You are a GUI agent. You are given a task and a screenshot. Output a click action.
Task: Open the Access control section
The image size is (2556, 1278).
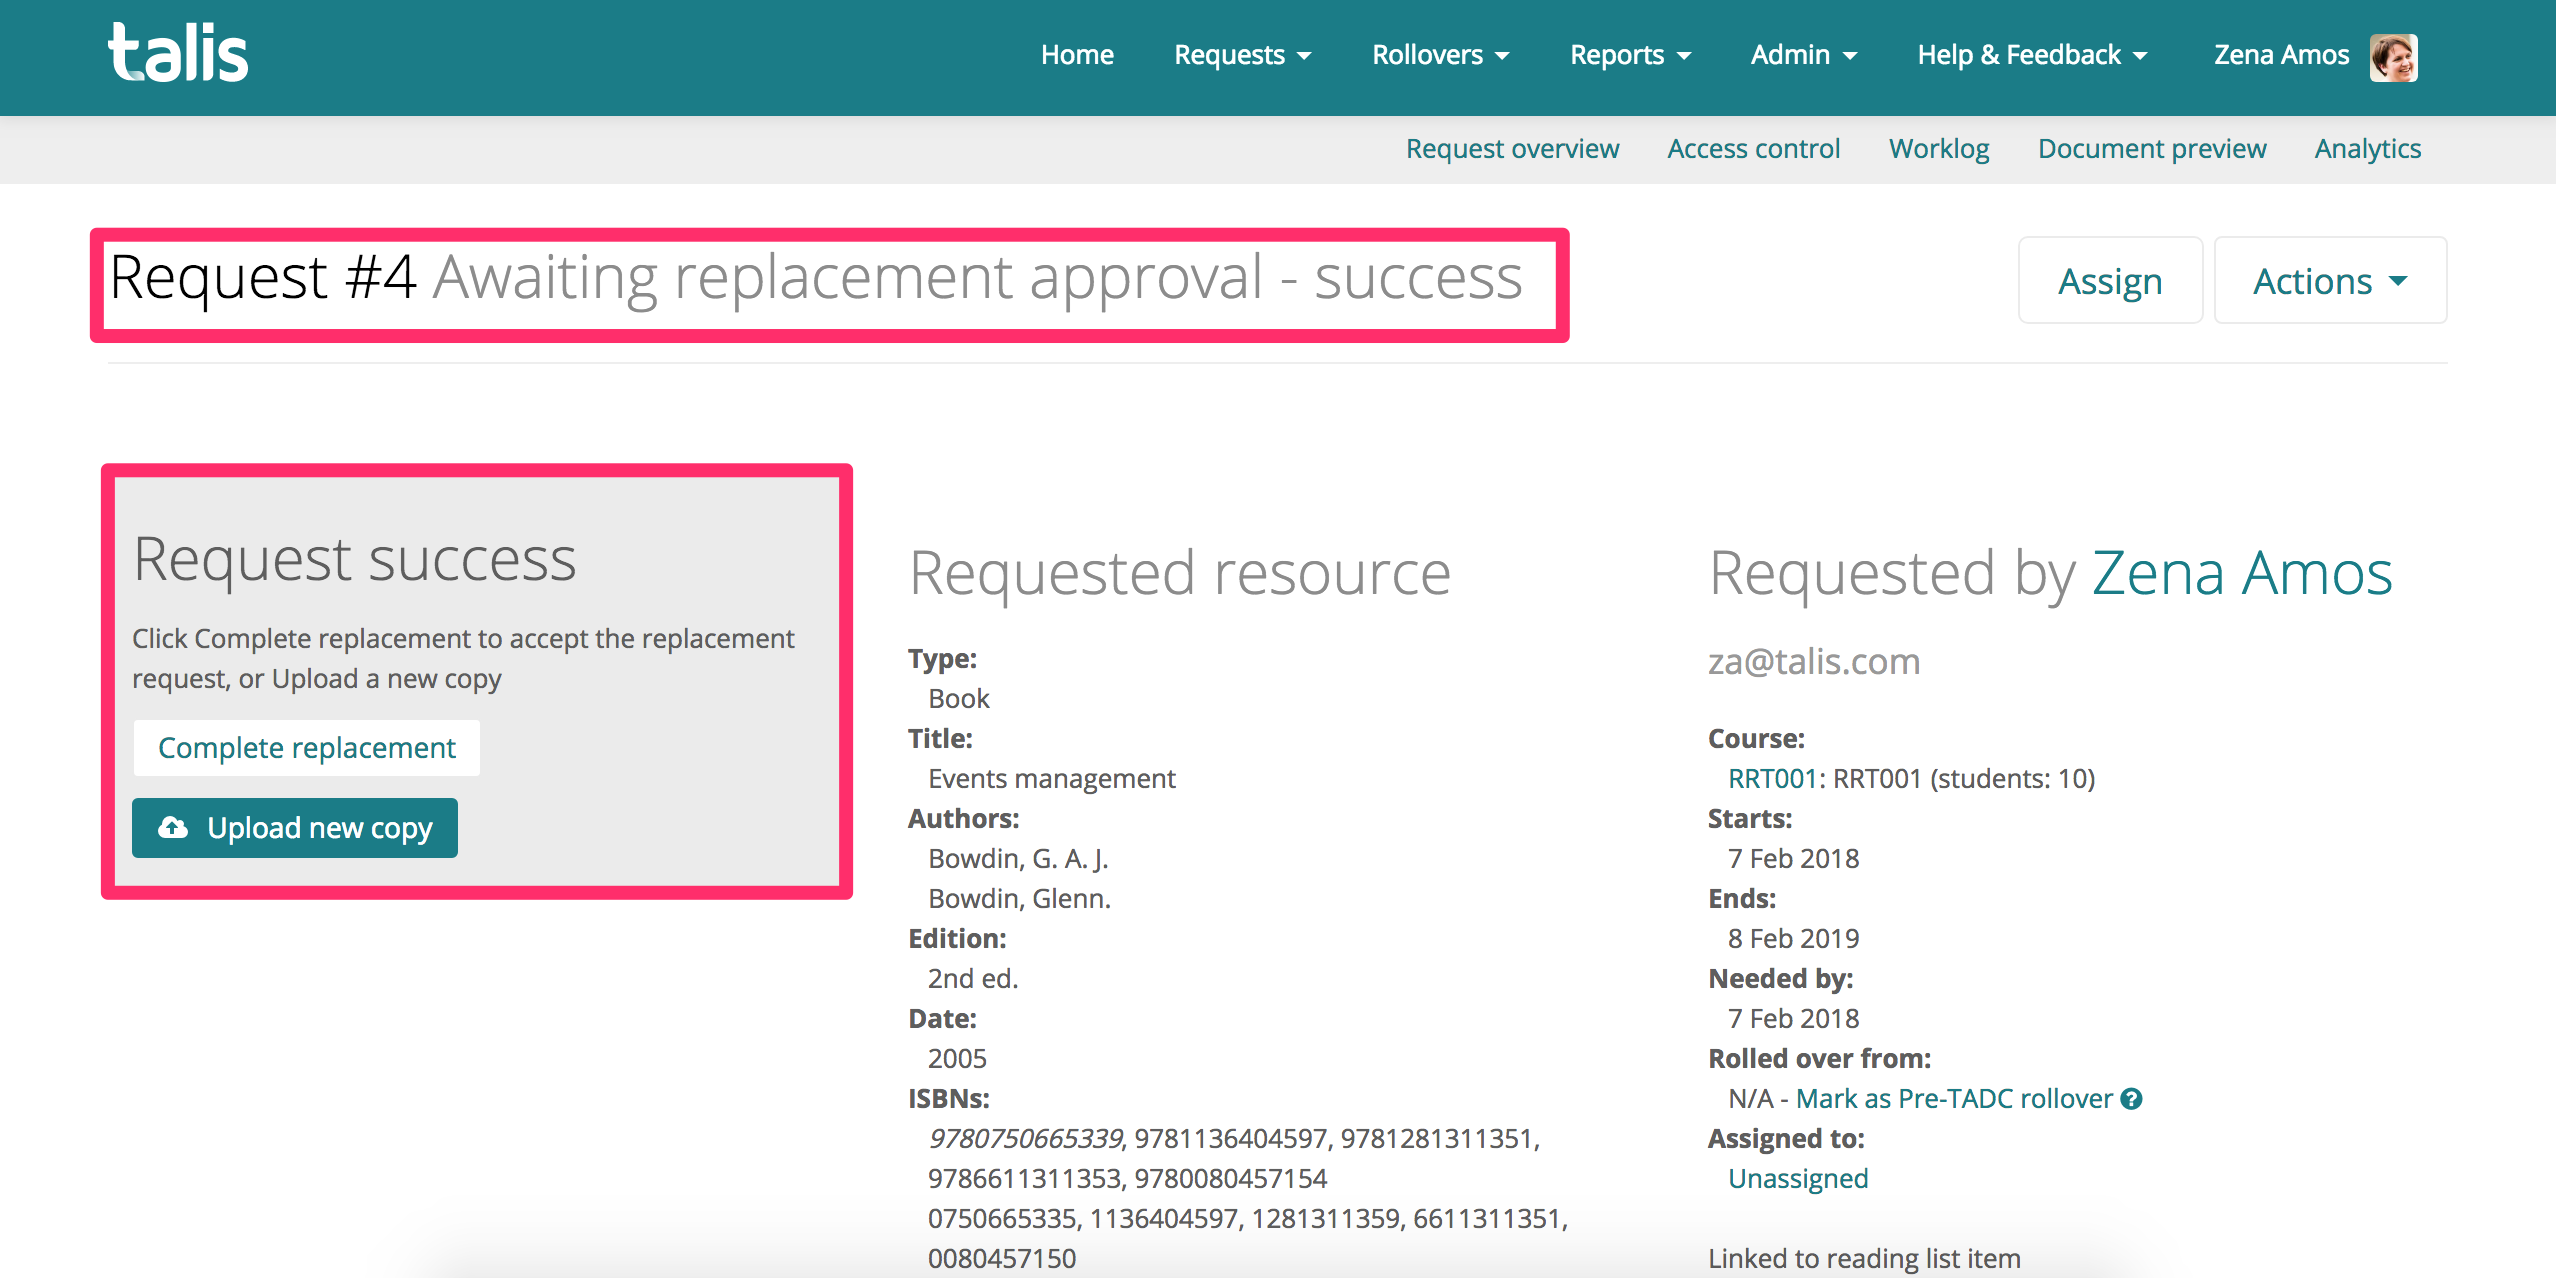(x=1753, y=149)
